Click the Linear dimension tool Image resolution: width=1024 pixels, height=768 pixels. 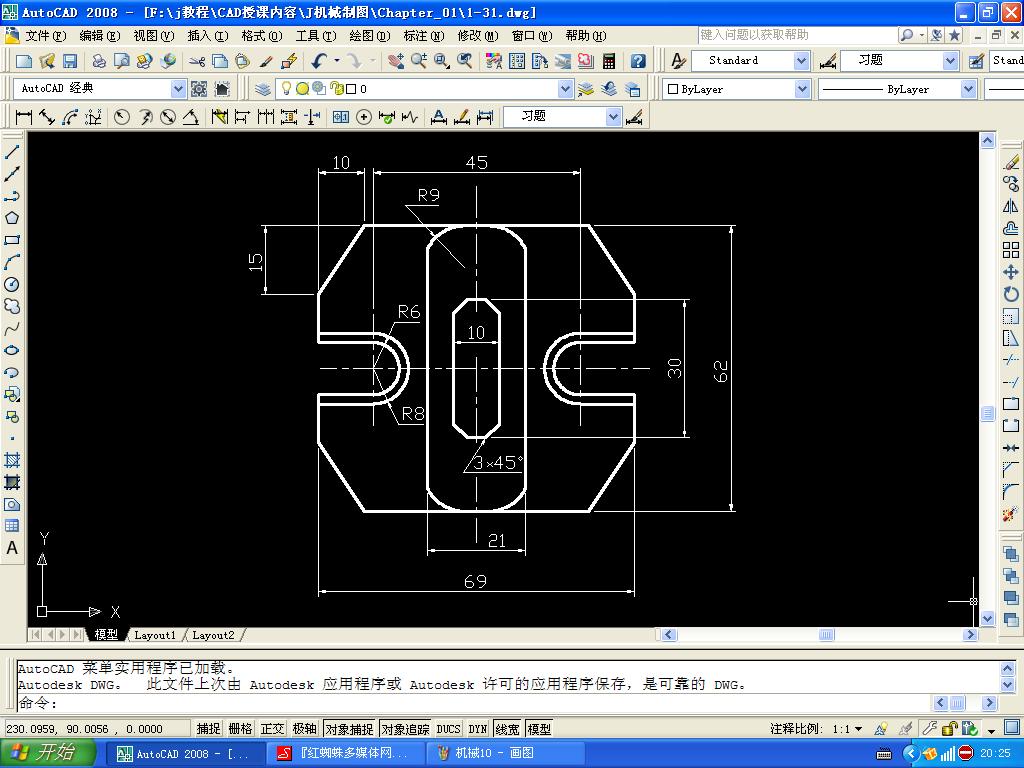[24, 117]
